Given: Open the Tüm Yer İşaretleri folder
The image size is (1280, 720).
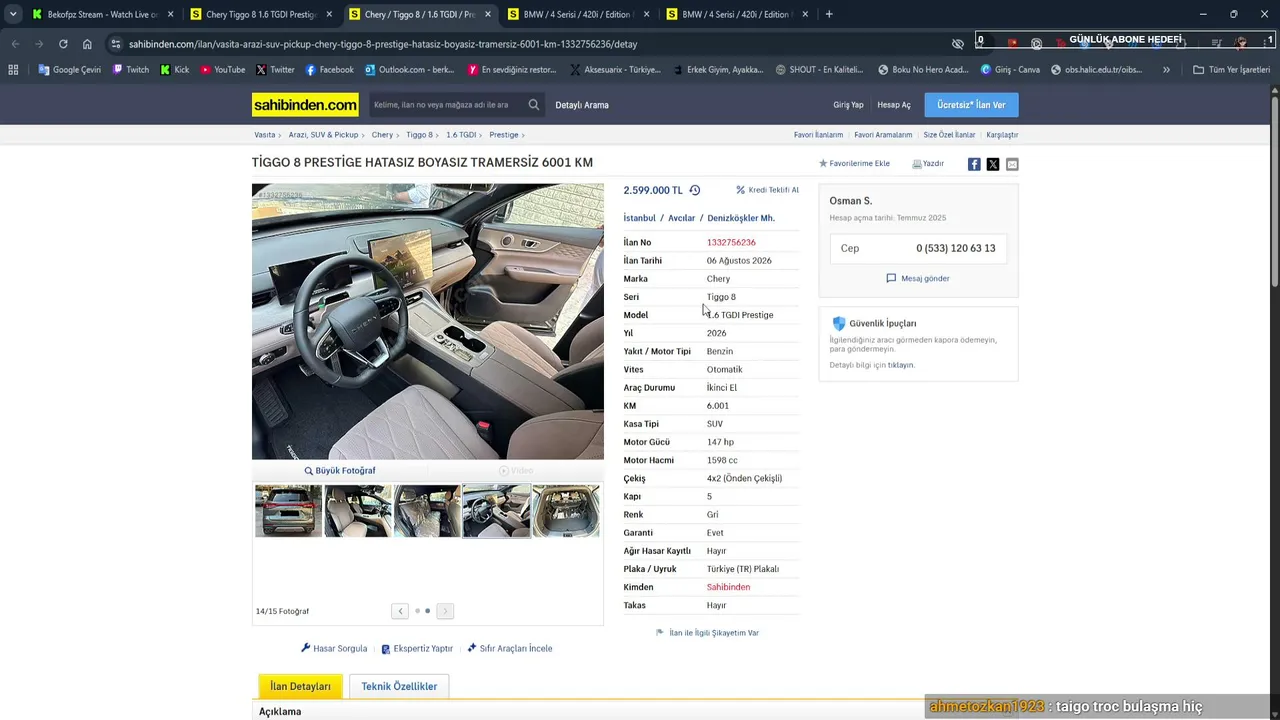Looking at the screenshot, I should pyautogui.click(x=1231, y=70).
